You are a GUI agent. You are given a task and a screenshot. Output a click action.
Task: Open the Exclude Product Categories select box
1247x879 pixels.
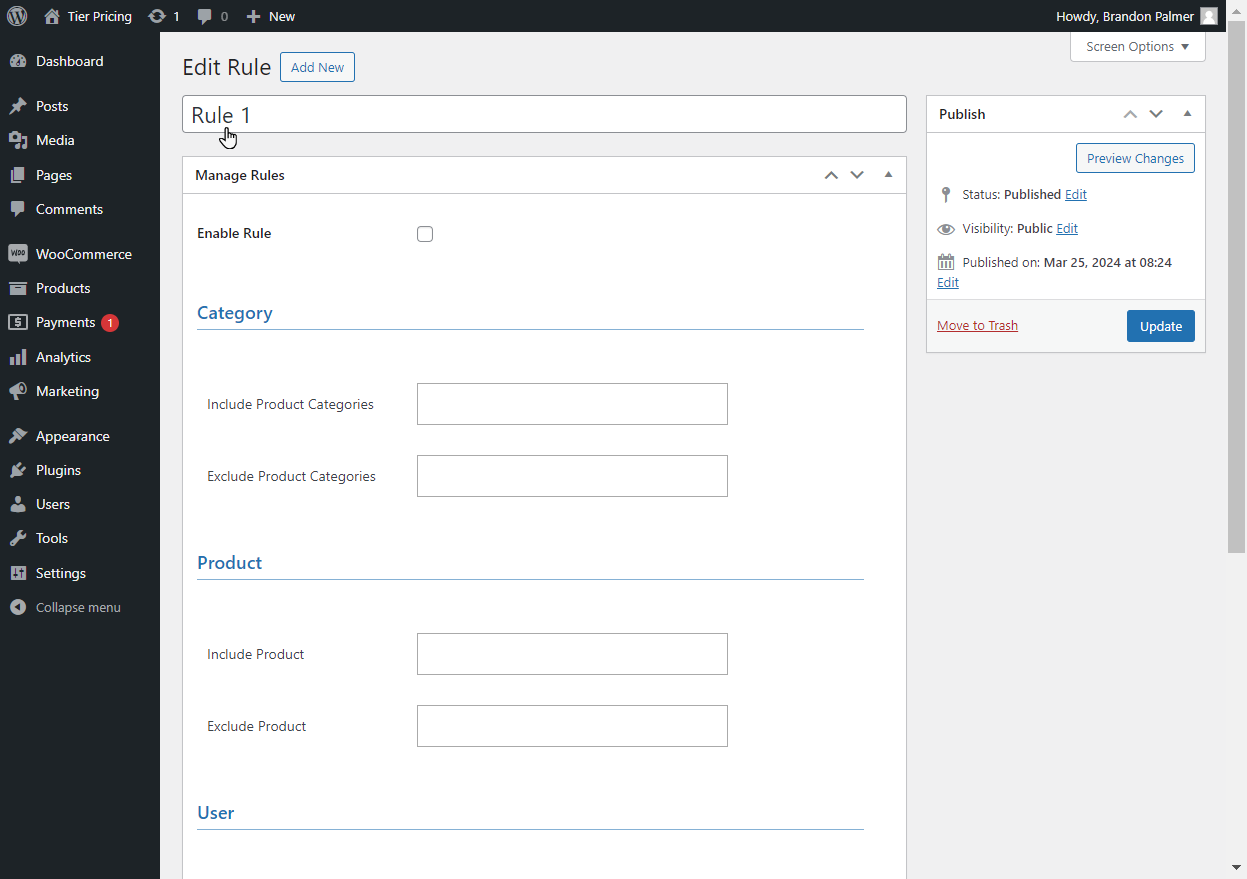[x=572, y=476]
